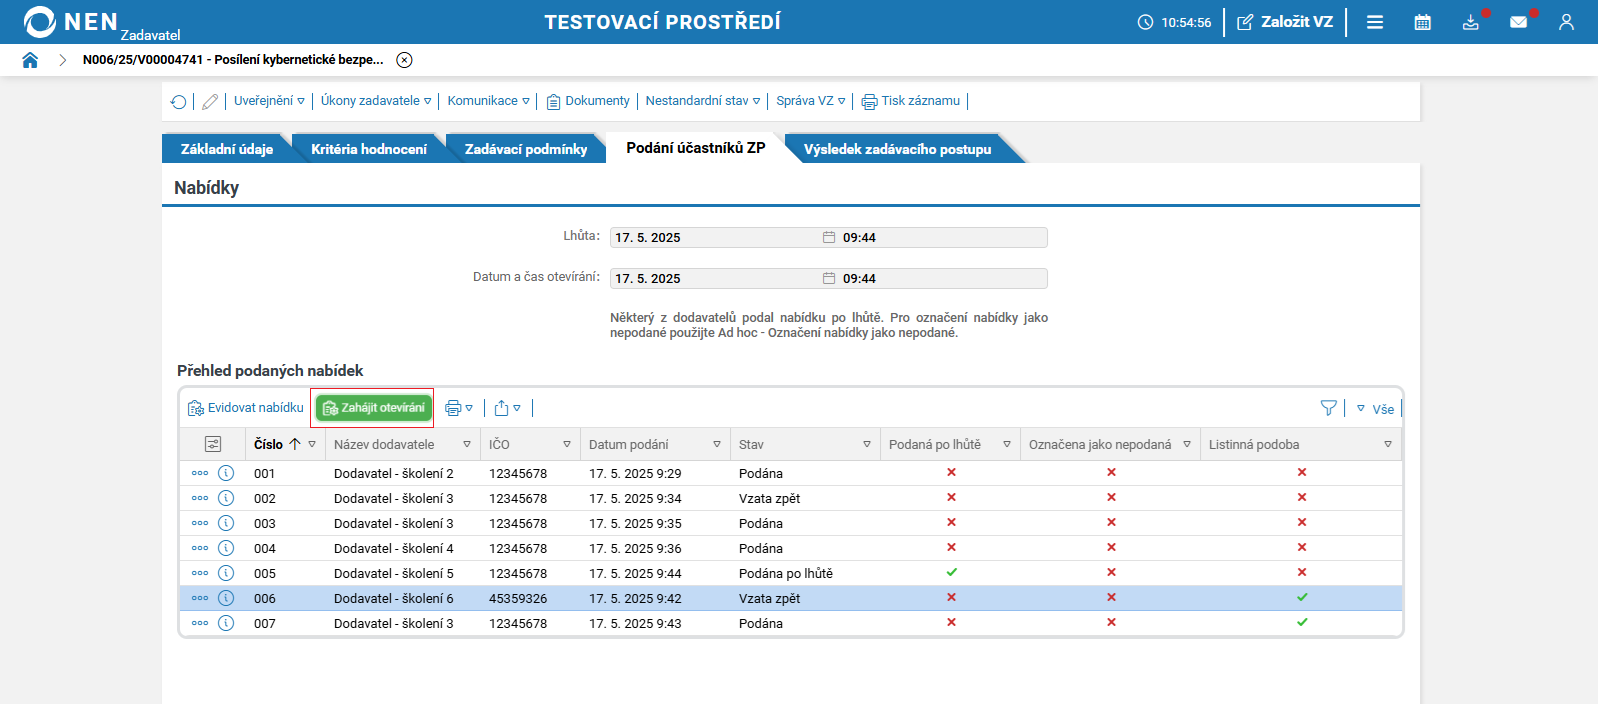Select Dodavatel - školení 2 row
The image size is (1598, 704).
[791, 473]
